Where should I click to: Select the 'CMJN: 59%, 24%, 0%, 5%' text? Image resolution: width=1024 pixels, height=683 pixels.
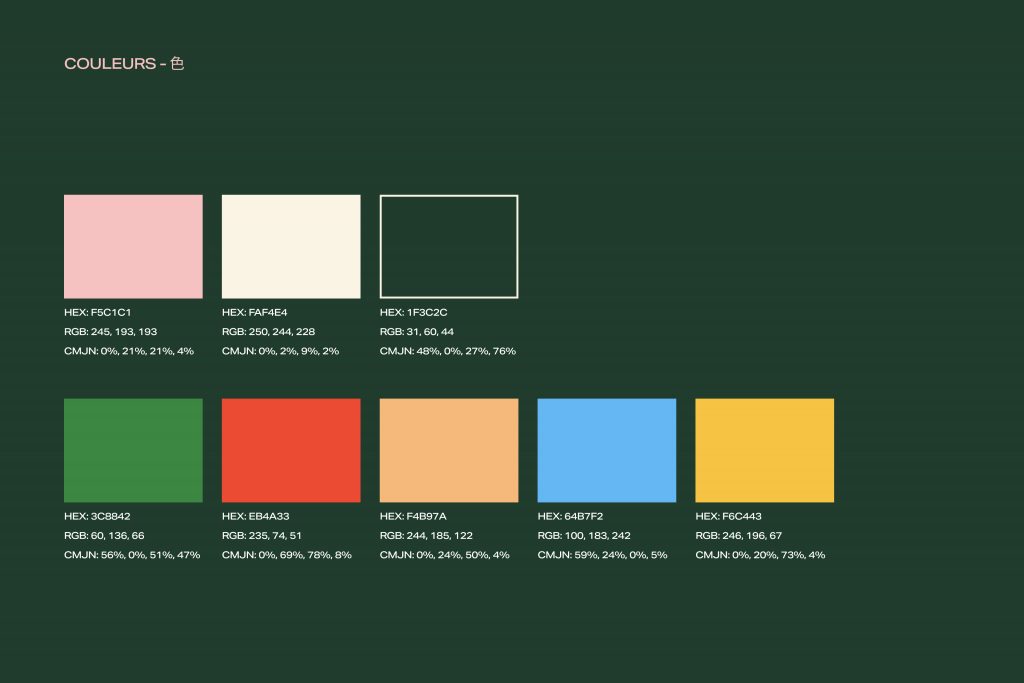(x=602, y=555)
